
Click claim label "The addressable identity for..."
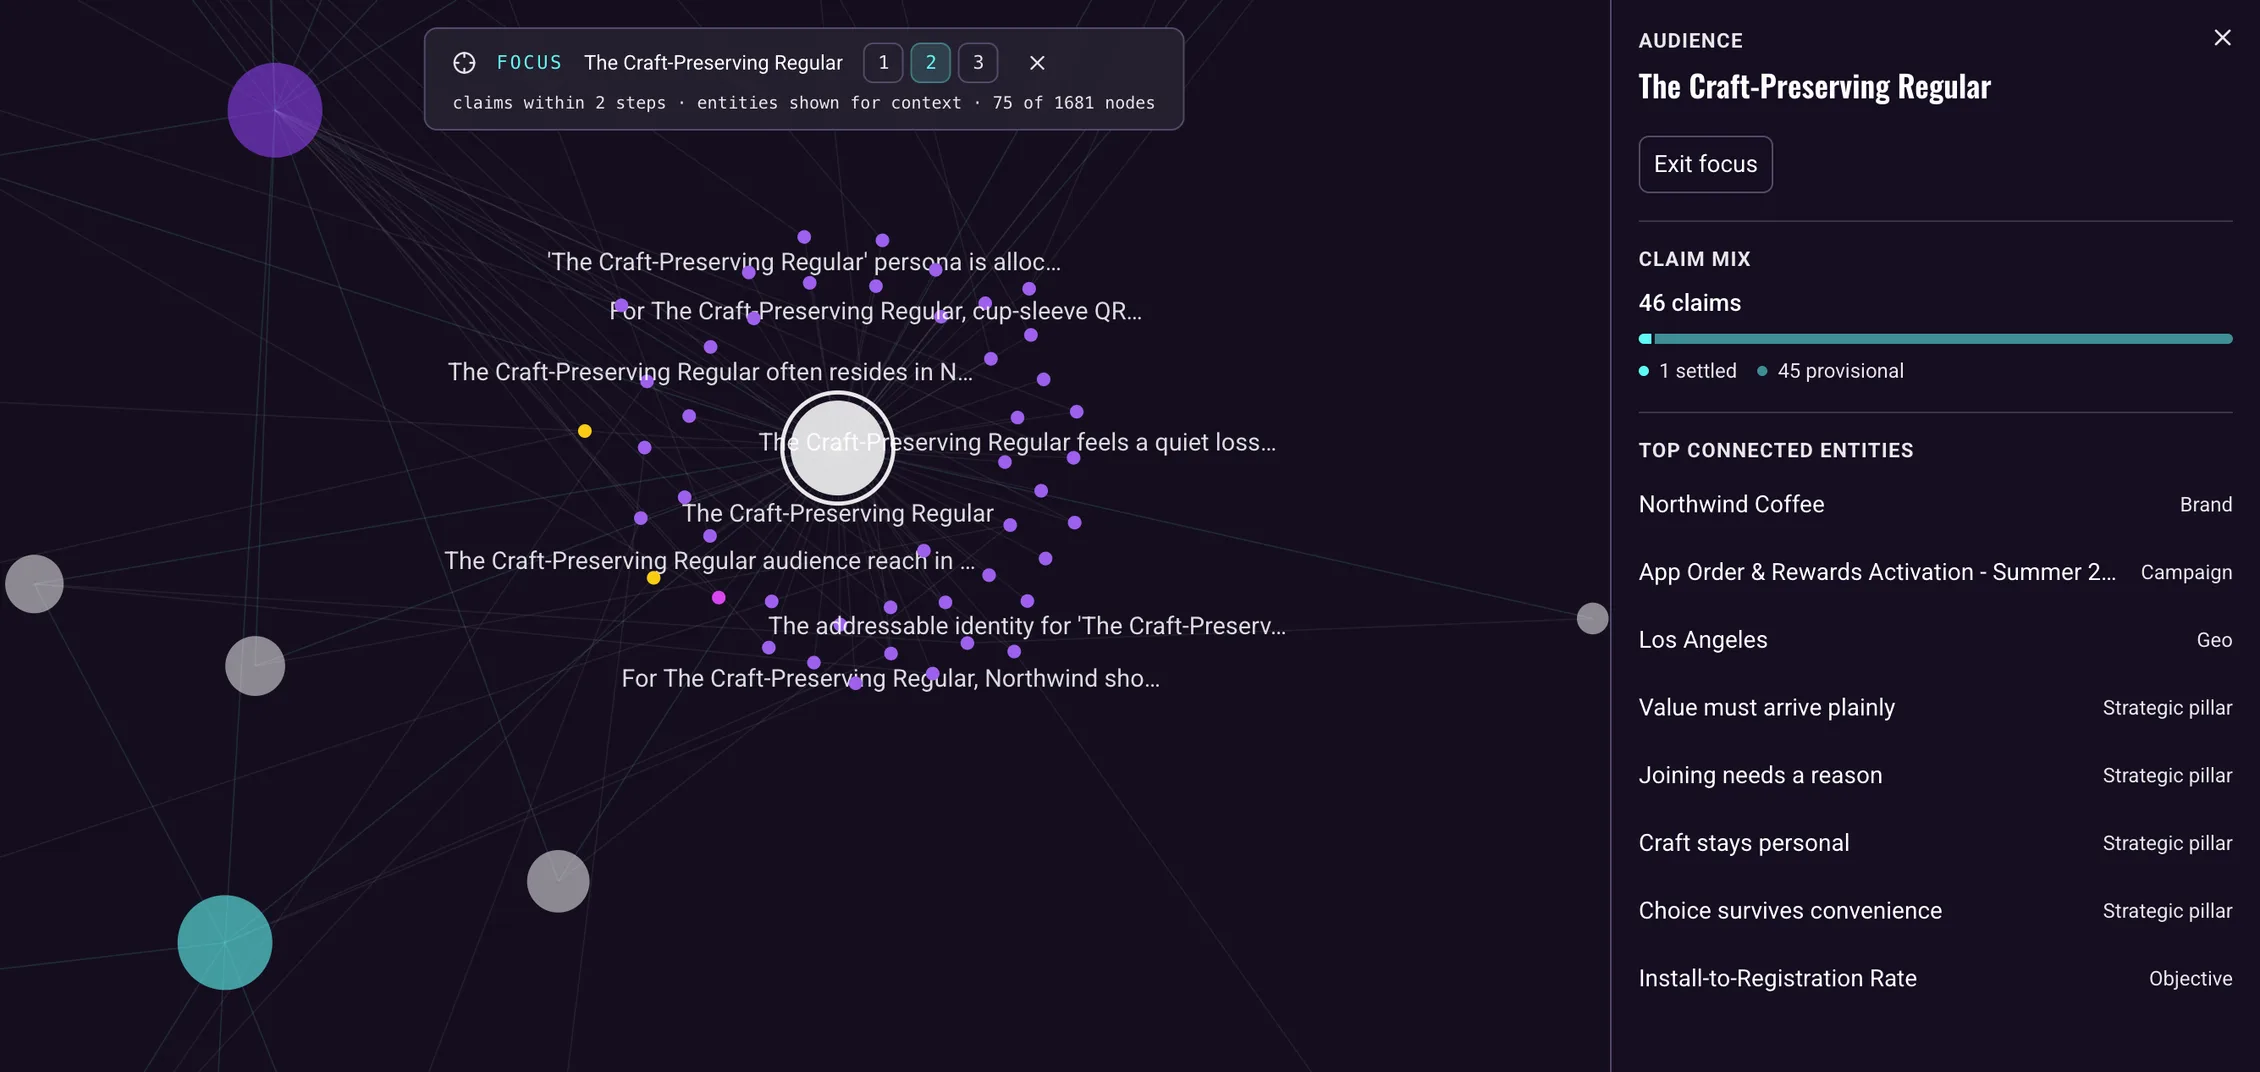(1027, 626)
